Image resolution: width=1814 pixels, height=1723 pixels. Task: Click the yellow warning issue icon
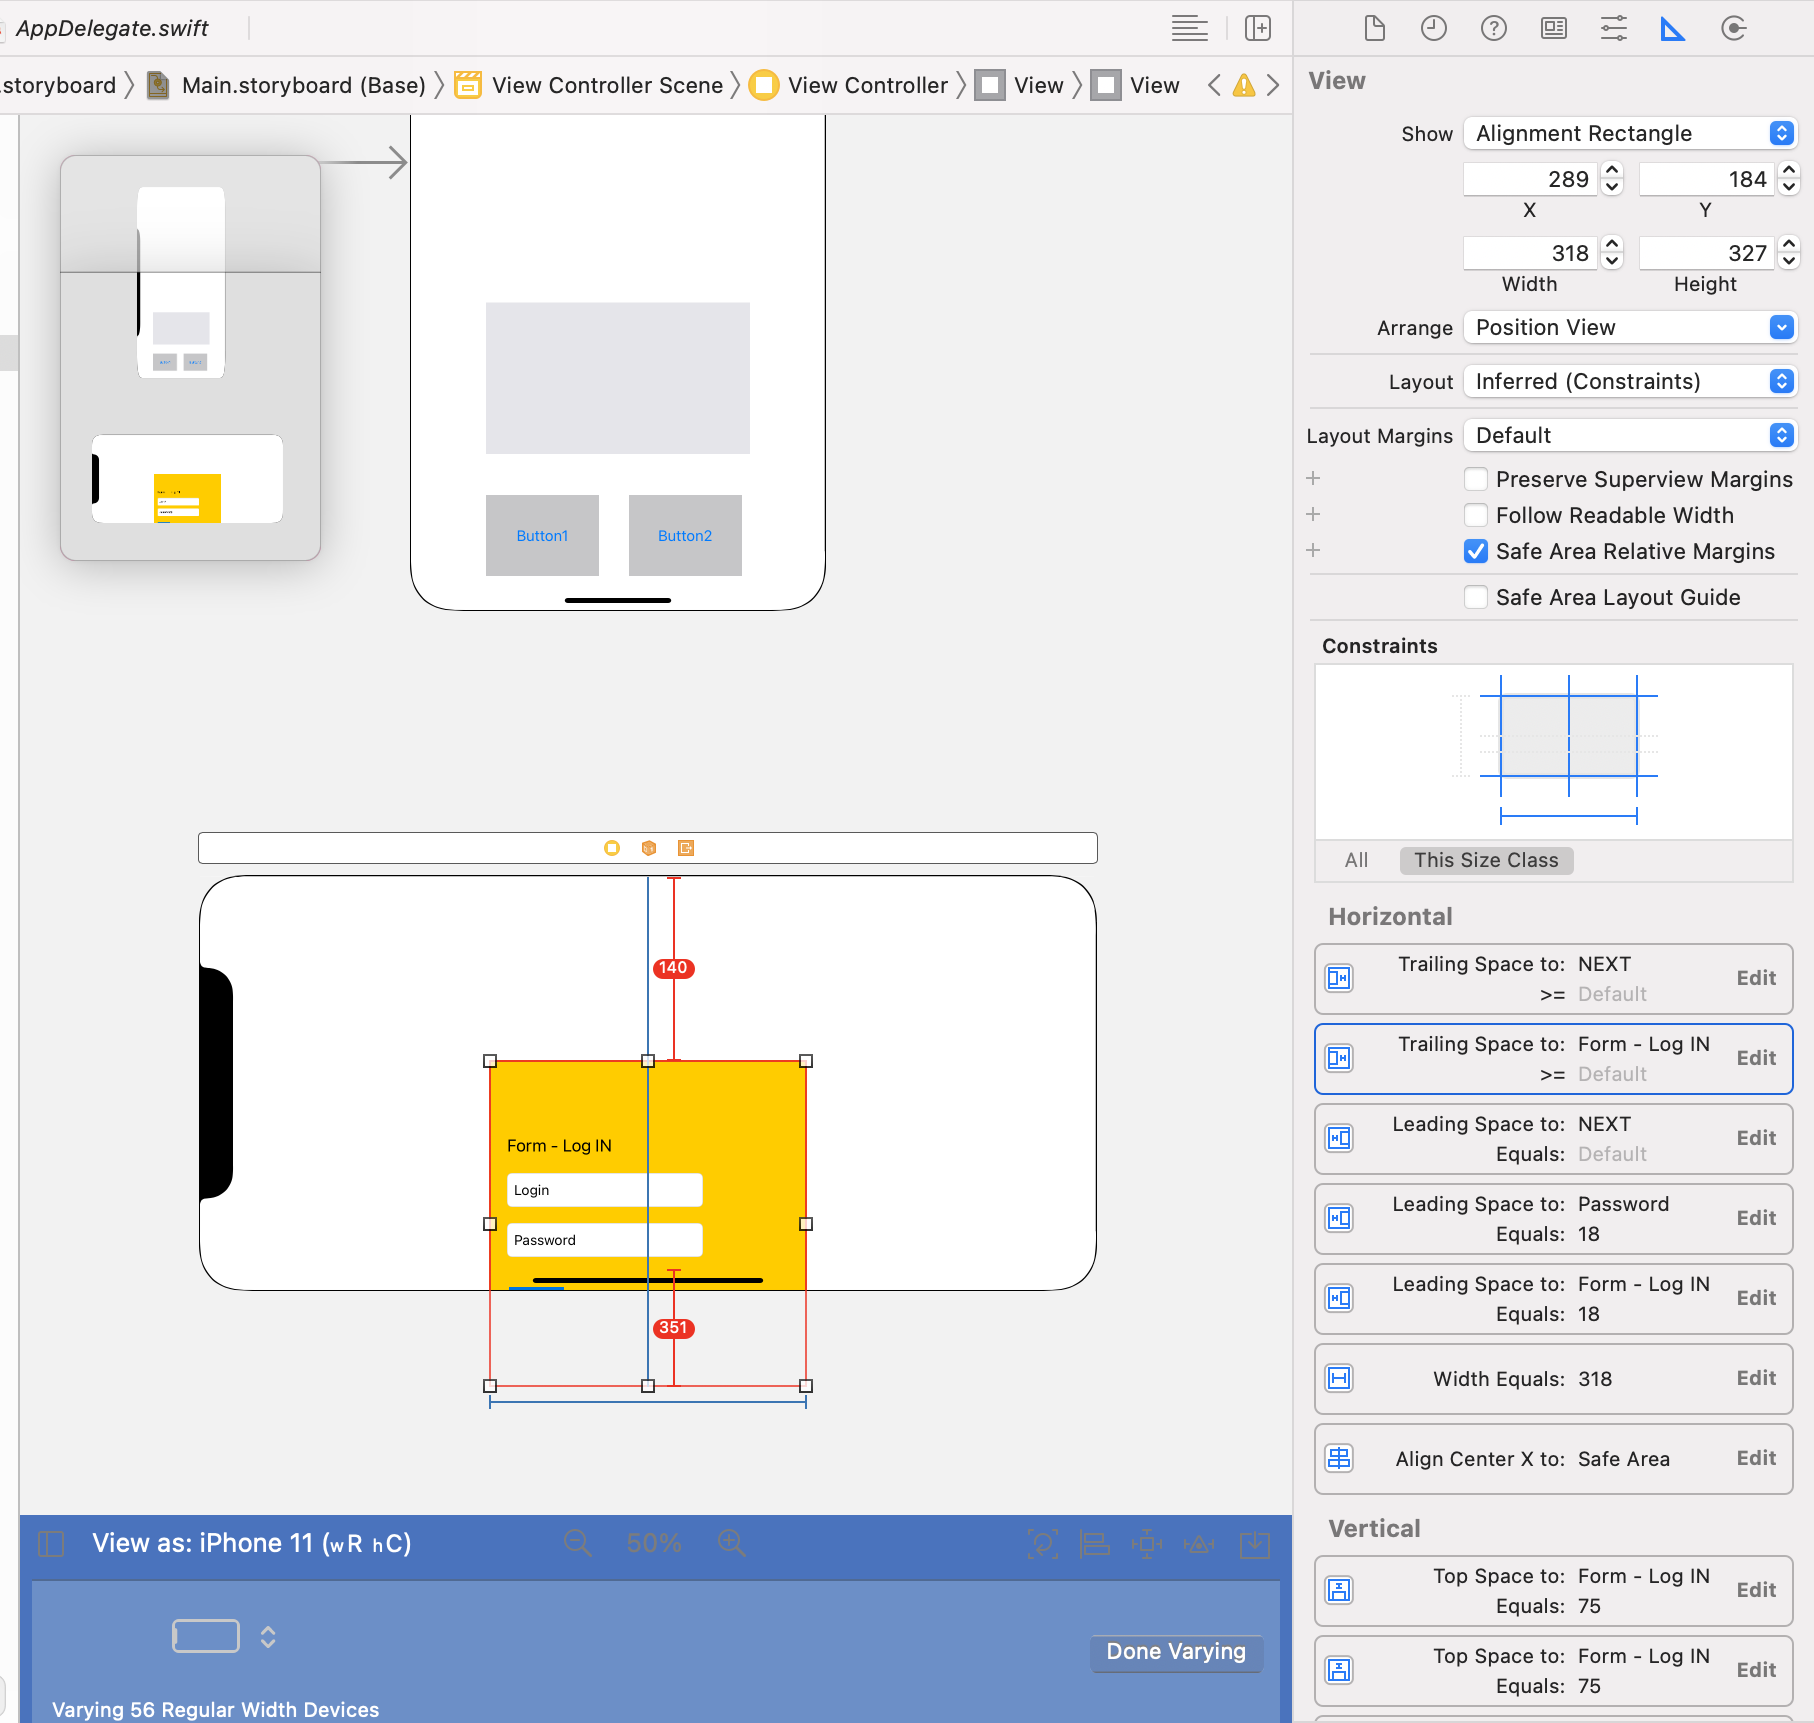click(1243, 86)
